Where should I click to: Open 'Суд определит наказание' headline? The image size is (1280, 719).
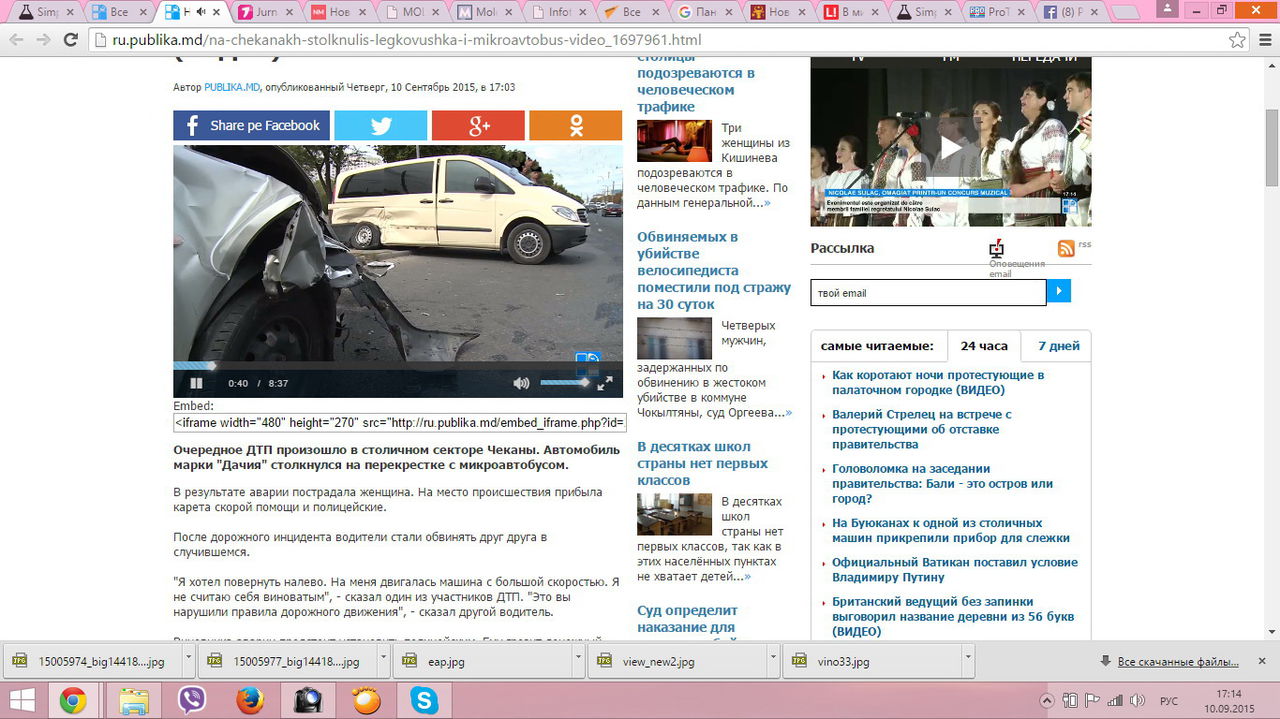[687, 619]
